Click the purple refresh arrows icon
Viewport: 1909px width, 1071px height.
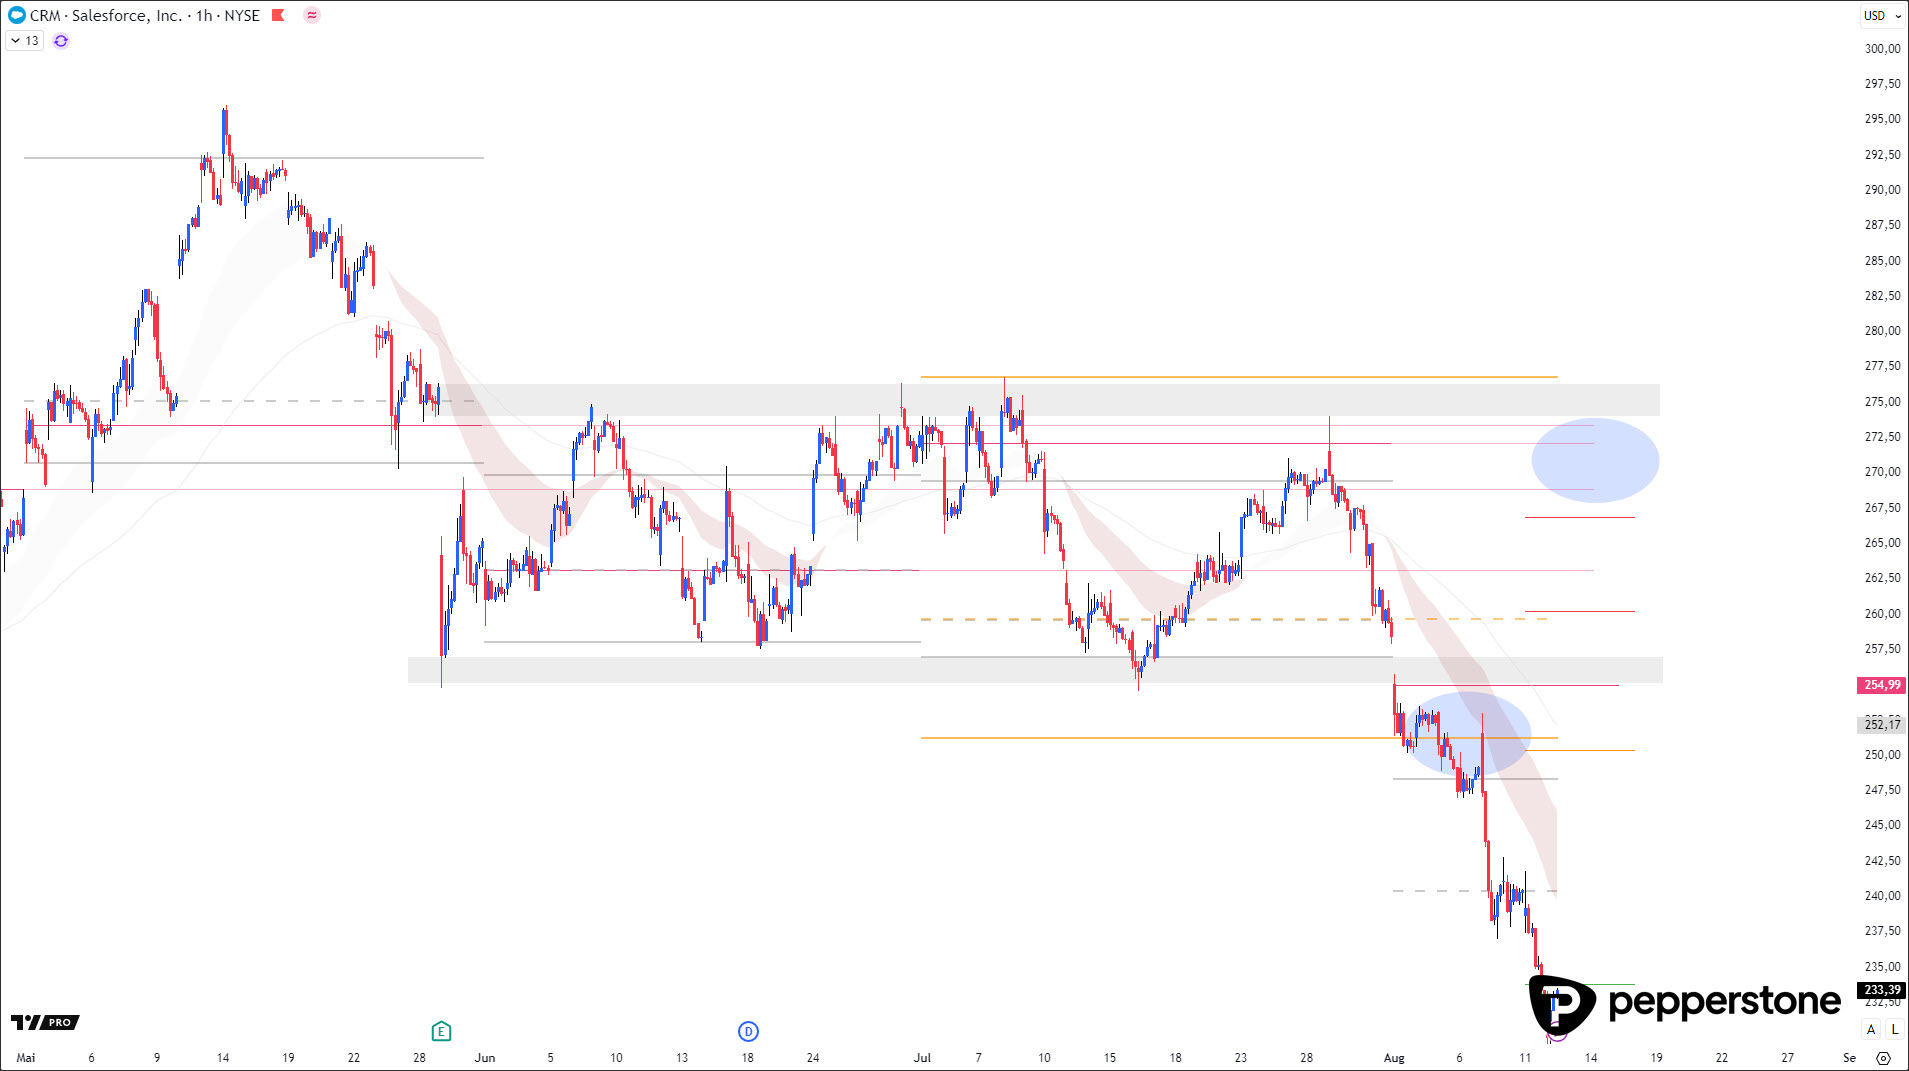point(61,41)
